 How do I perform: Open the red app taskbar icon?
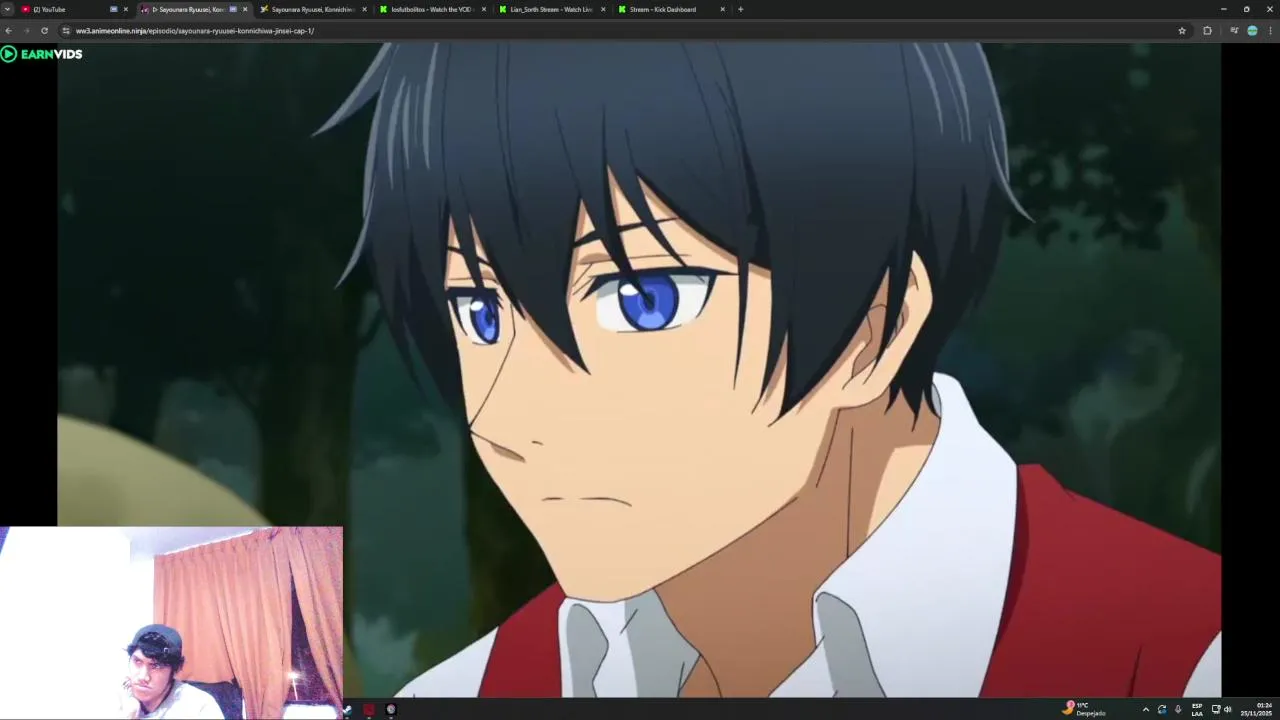point(368,710)
